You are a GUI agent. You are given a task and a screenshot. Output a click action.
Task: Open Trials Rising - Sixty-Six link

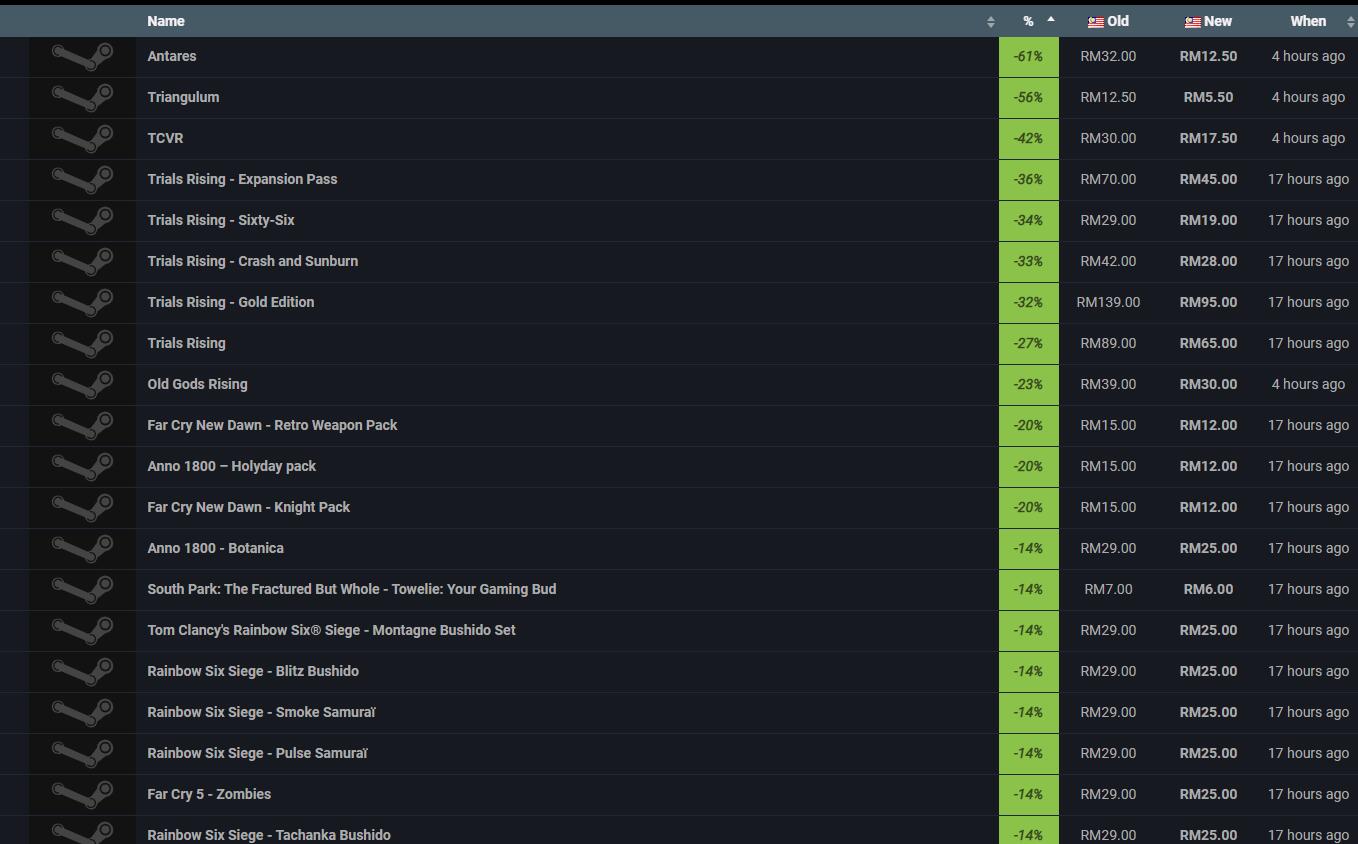click(x=221, y=220)
